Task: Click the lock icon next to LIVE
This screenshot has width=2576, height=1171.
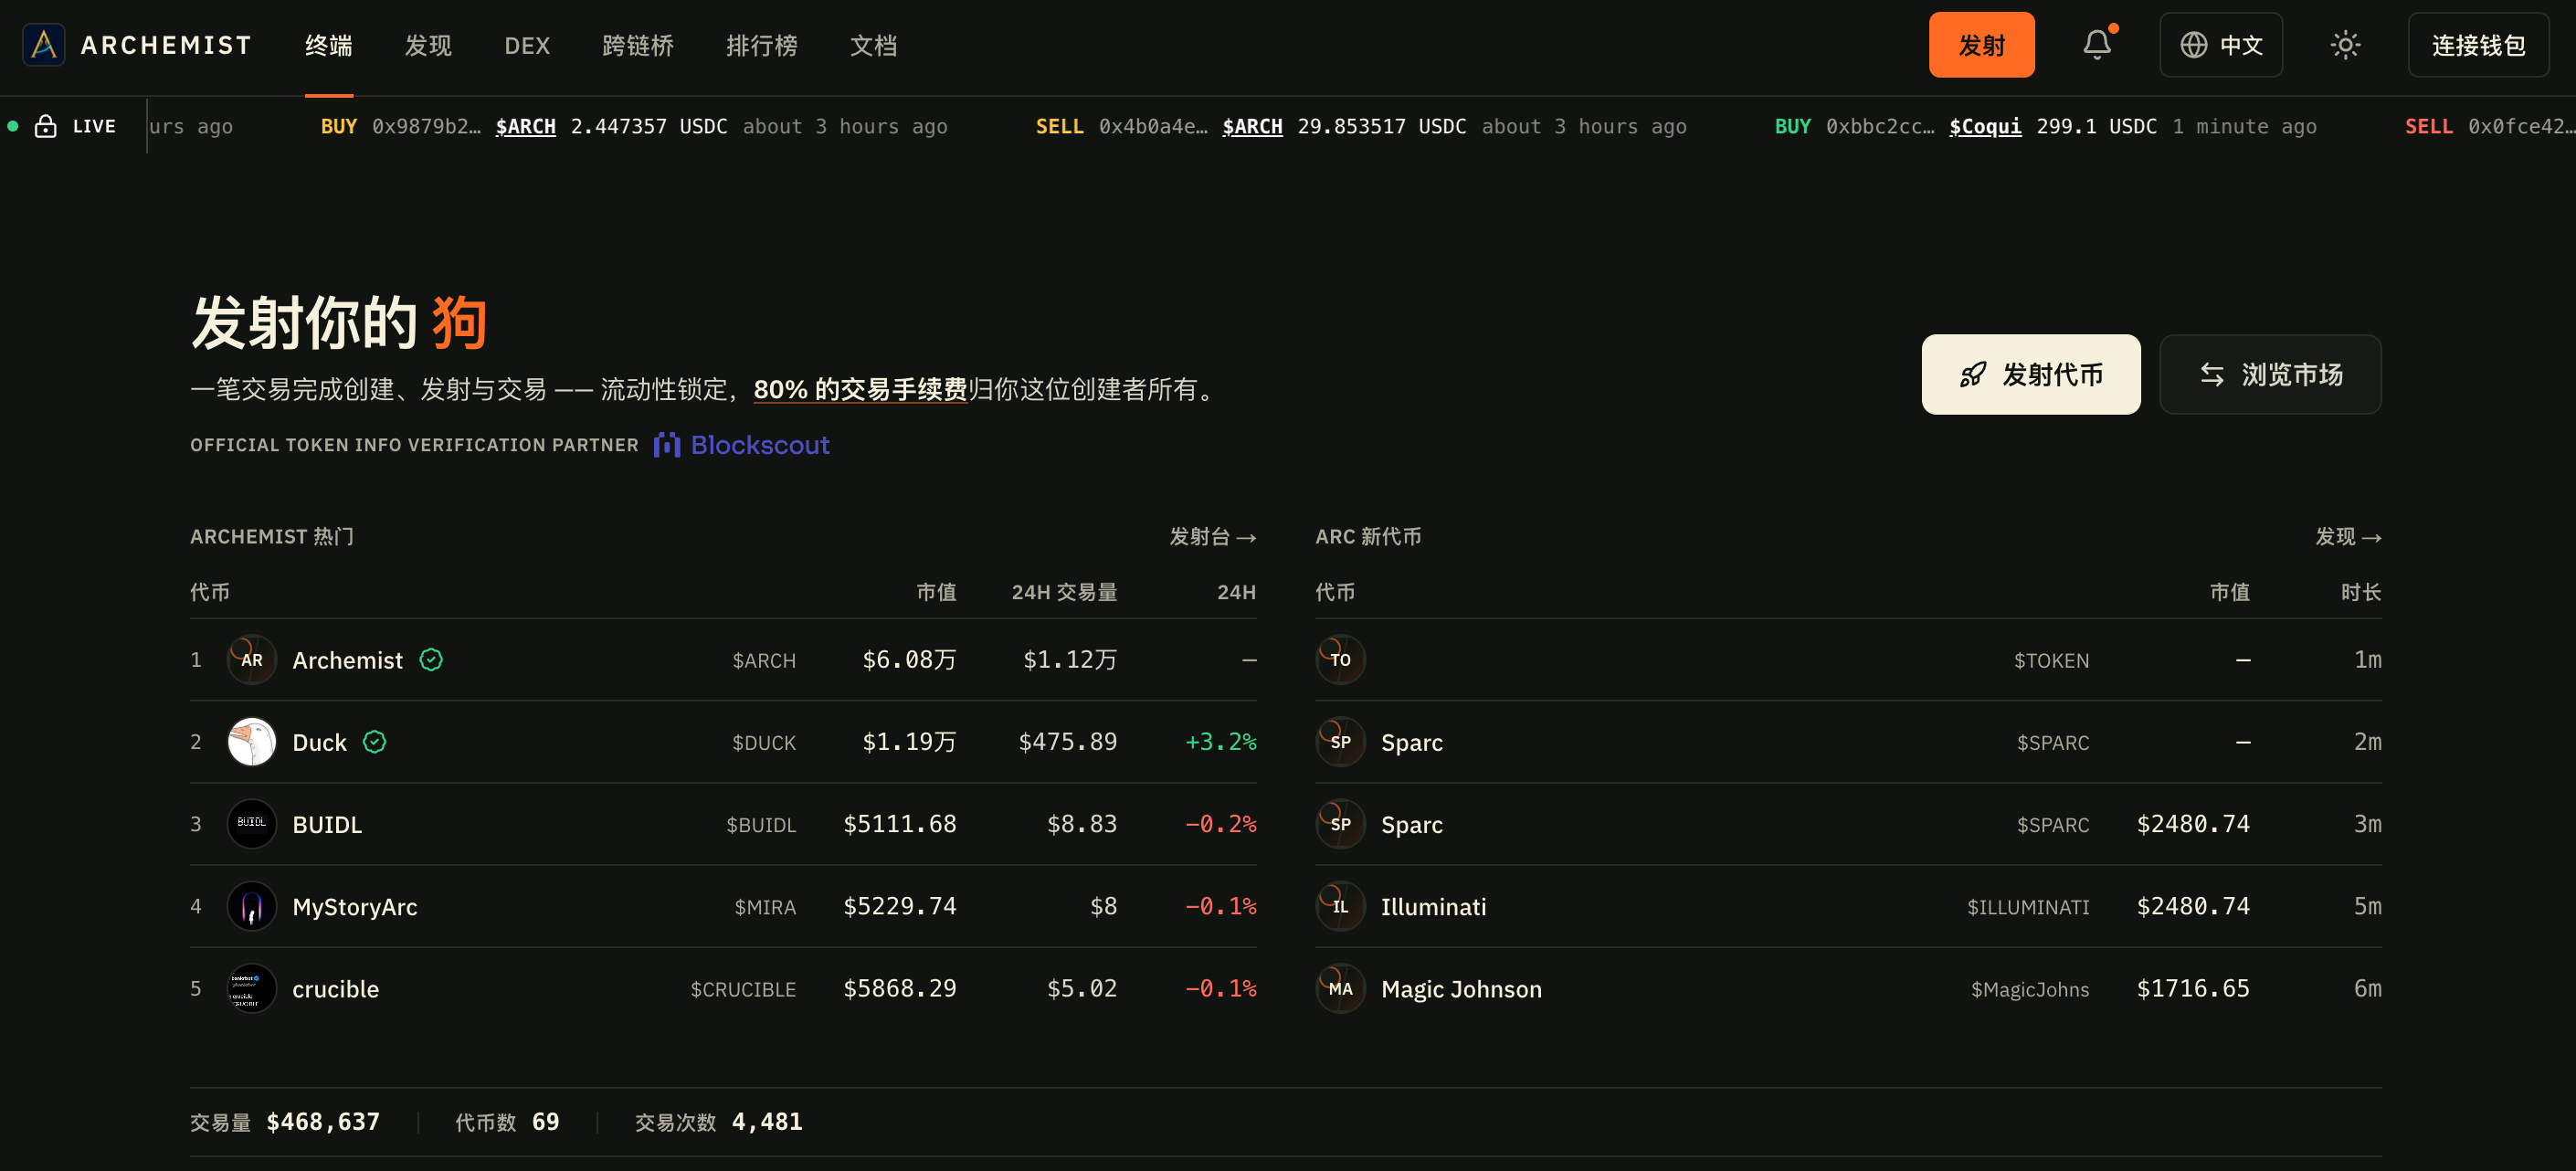Action: 45,126
